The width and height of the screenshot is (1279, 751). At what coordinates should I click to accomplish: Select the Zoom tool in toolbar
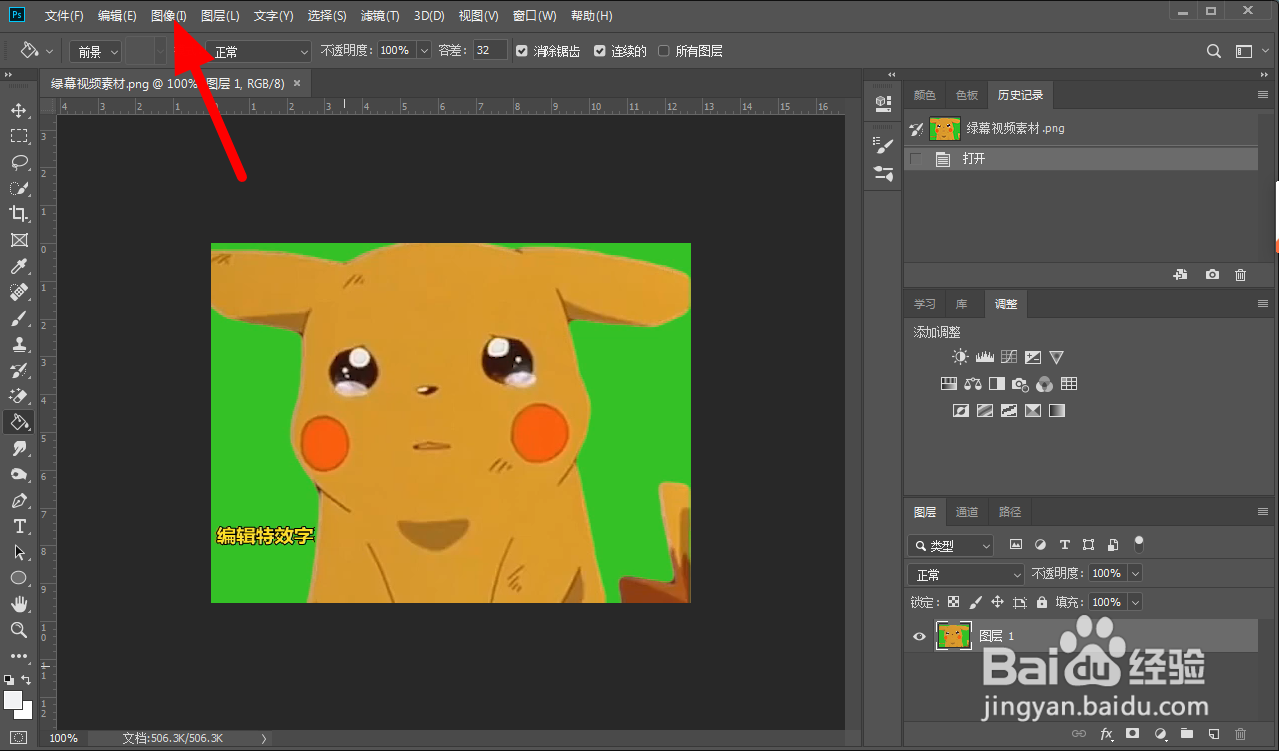point(19,630)
